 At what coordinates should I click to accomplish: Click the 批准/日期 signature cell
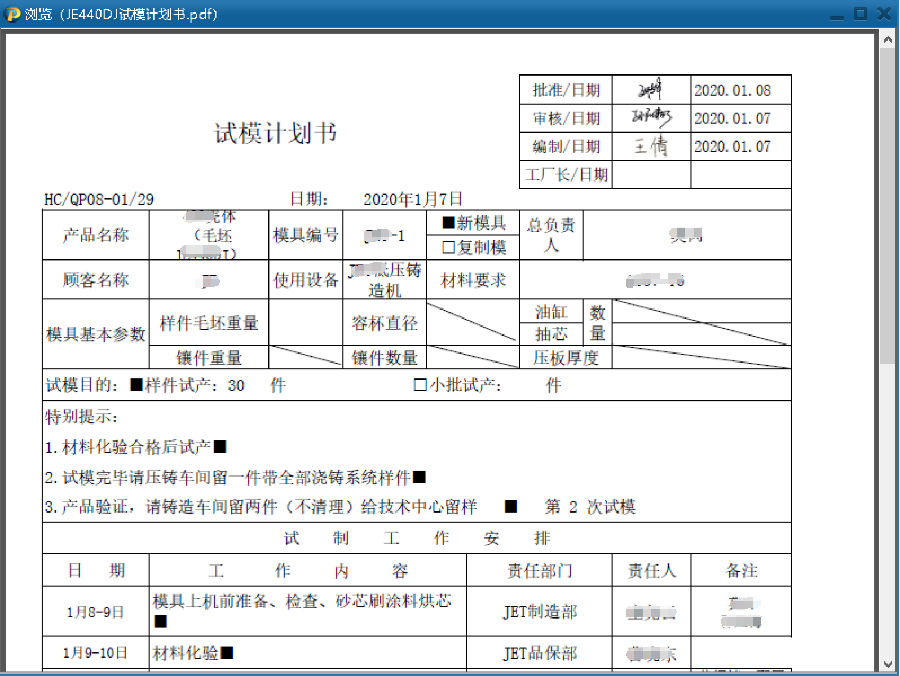(650, 90)
